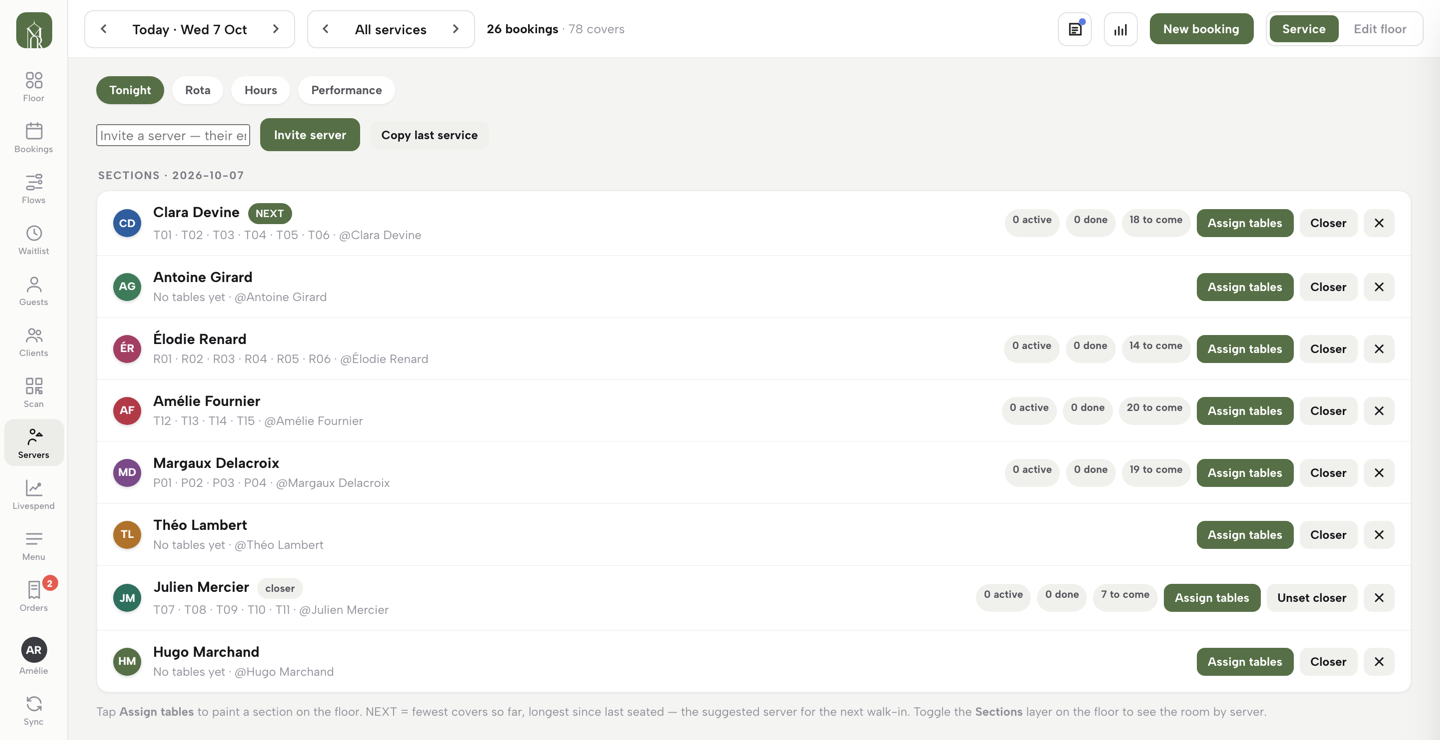This screenshot has width=1440, height=740.
Task: Open the Clients page
Action: coord(34,342)
